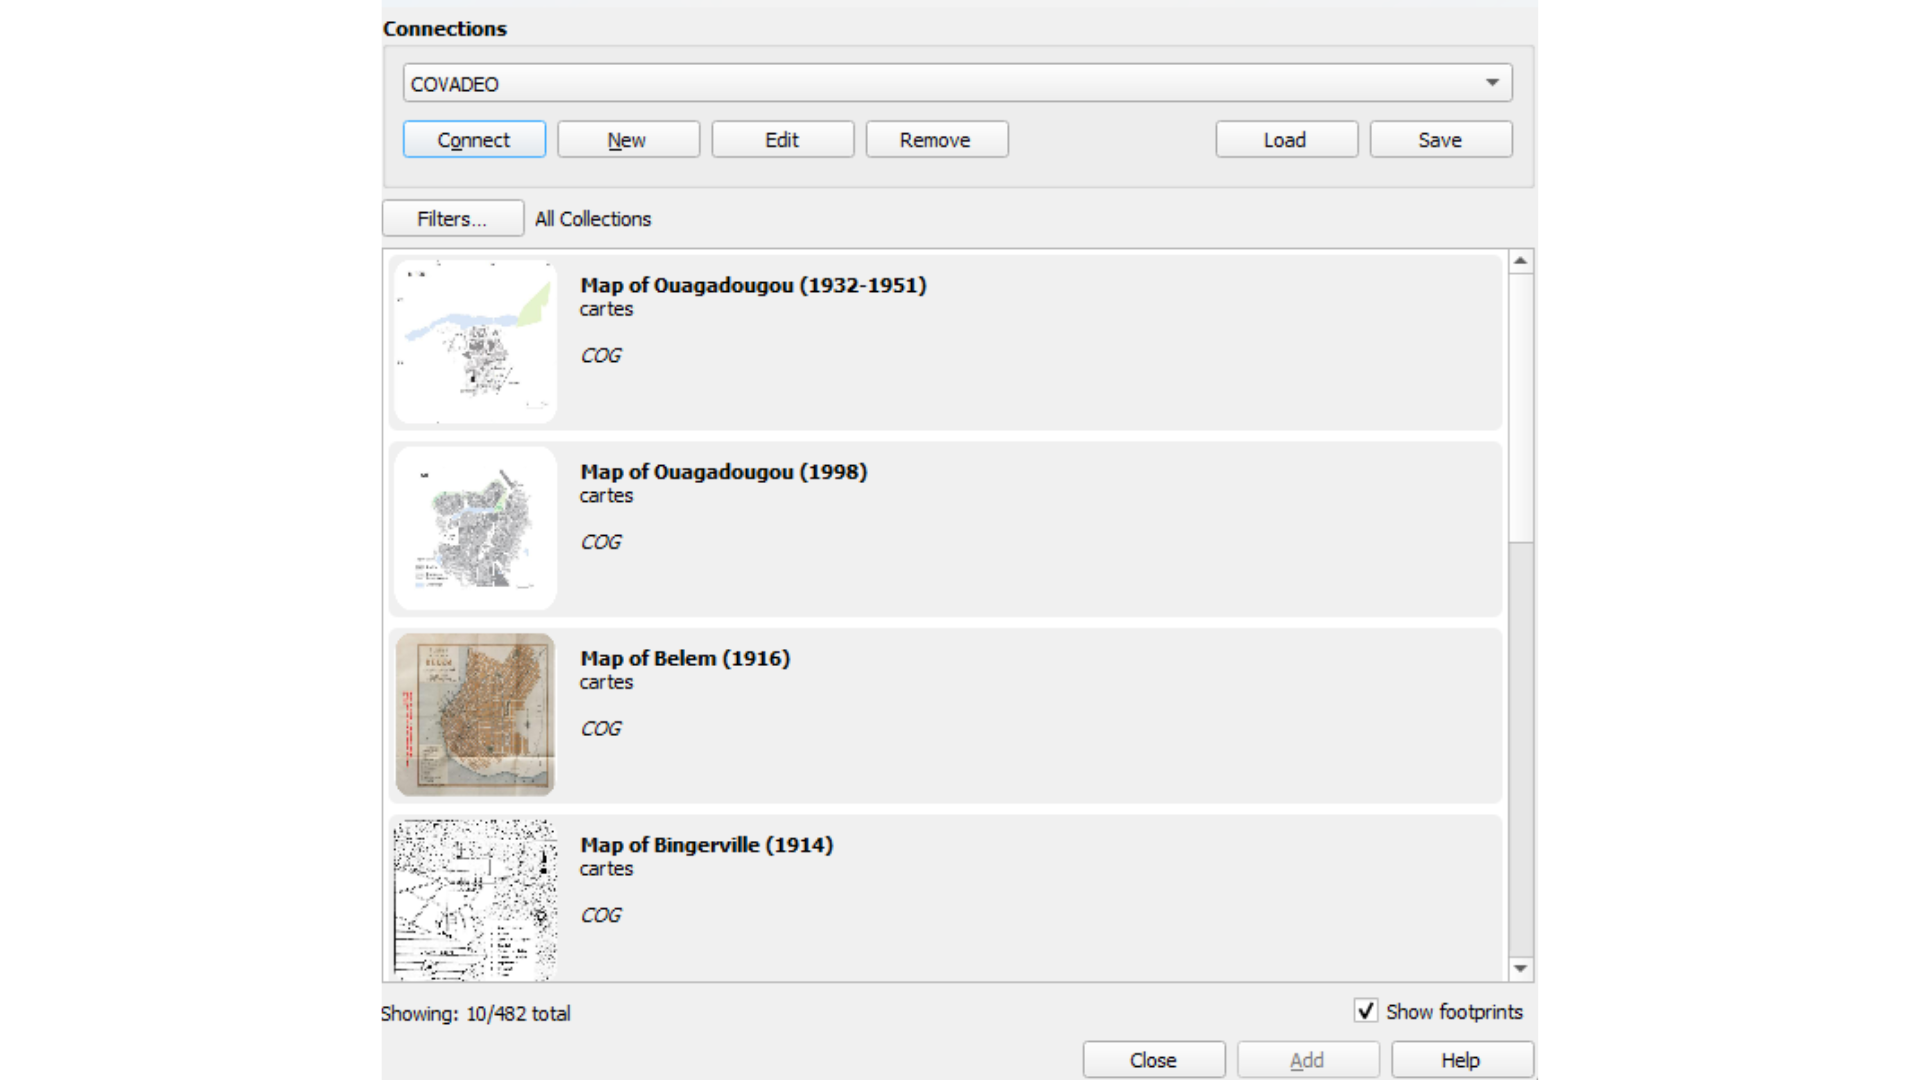Click title Map of Belem (1916)
Viewport: 1920px width, 1080px height.
coord(685,659)
